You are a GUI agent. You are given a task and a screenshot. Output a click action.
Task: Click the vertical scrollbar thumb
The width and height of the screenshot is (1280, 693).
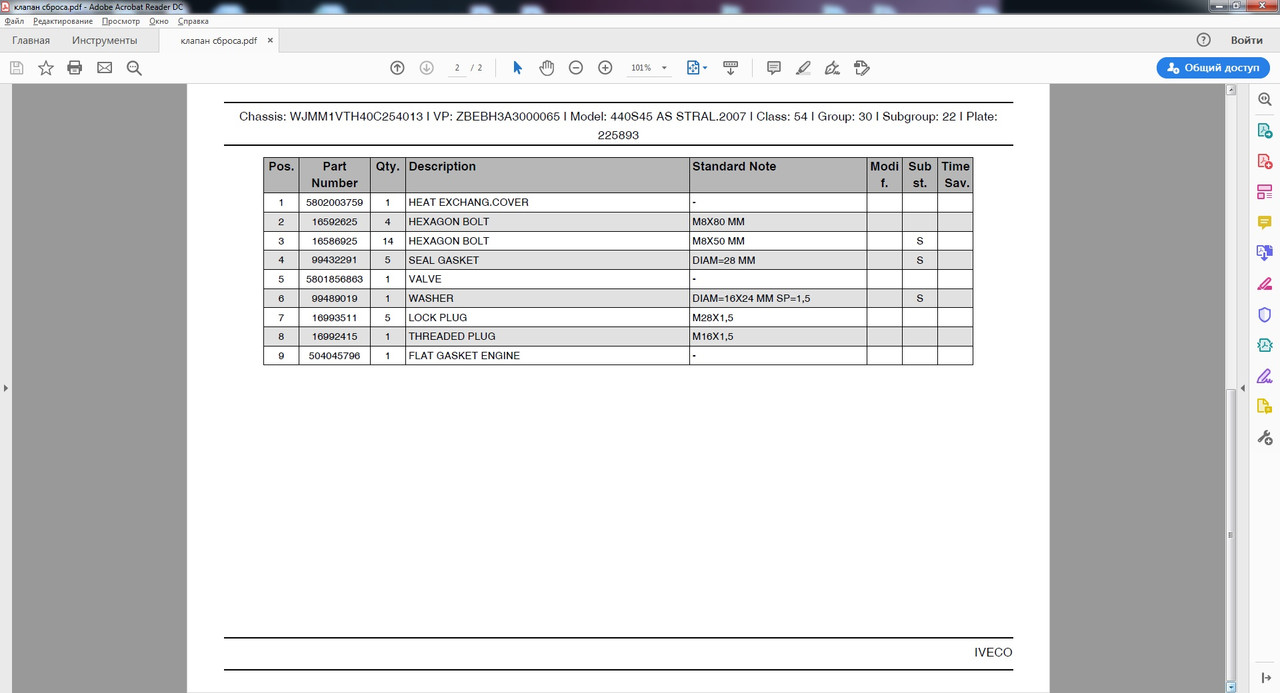click(1231, 534)
